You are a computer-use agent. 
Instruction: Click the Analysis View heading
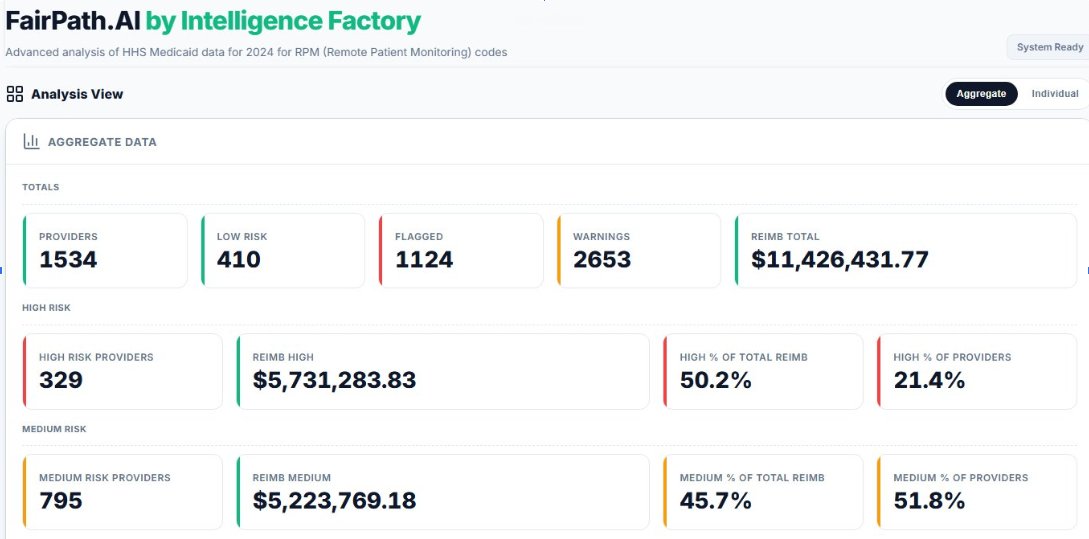click(x=77, y=94)
